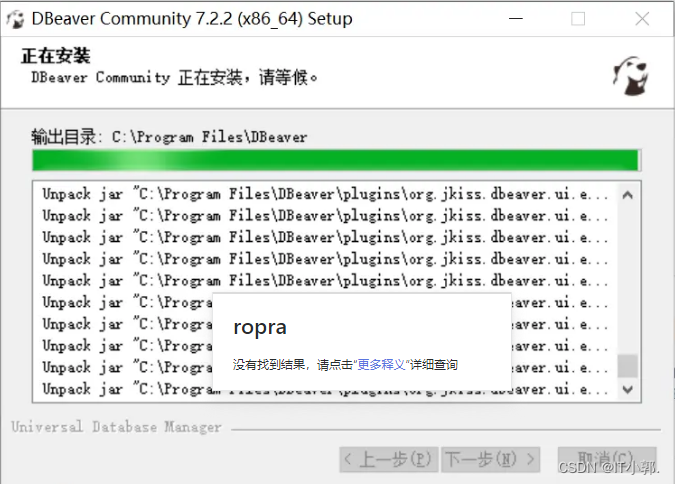Click the 取消(C) cancel button
Viewport: 675px width, 484px height.
pyautogui.click(x=607, y=459)
